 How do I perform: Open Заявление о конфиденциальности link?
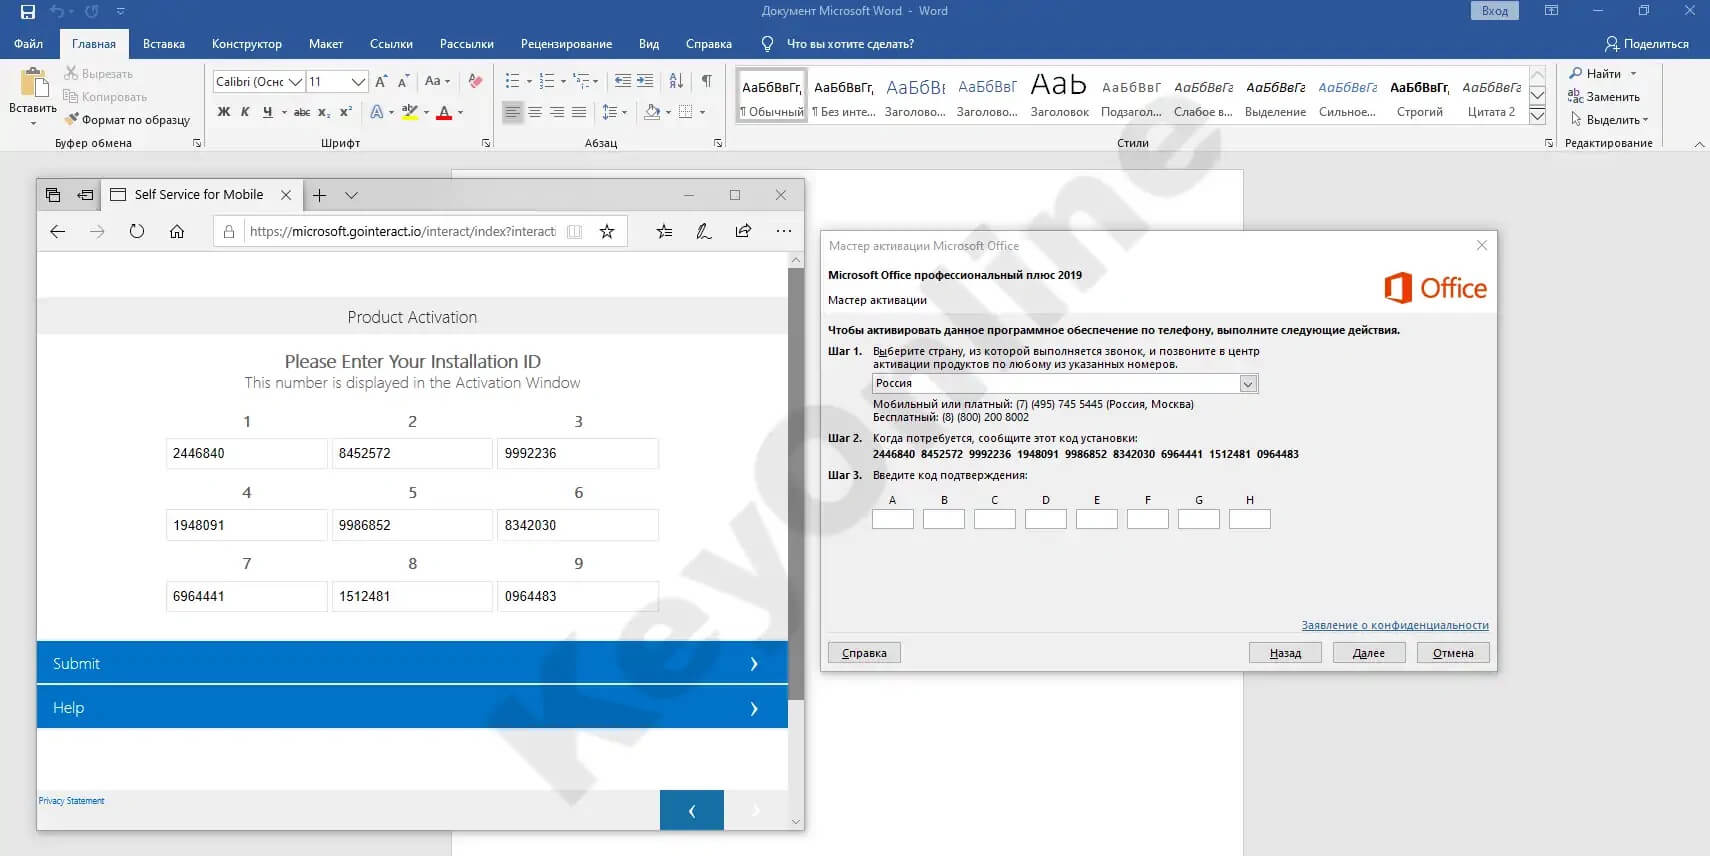(x=1395, y=625)
